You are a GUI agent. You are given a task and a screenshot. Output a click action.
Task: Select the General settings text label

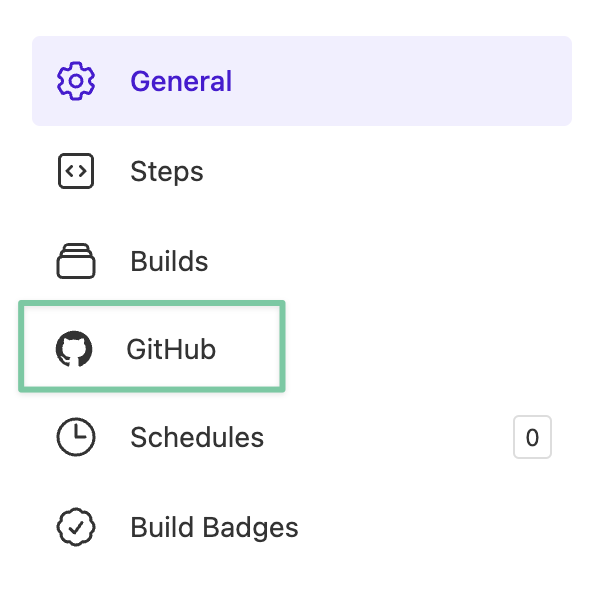point(181,81)
